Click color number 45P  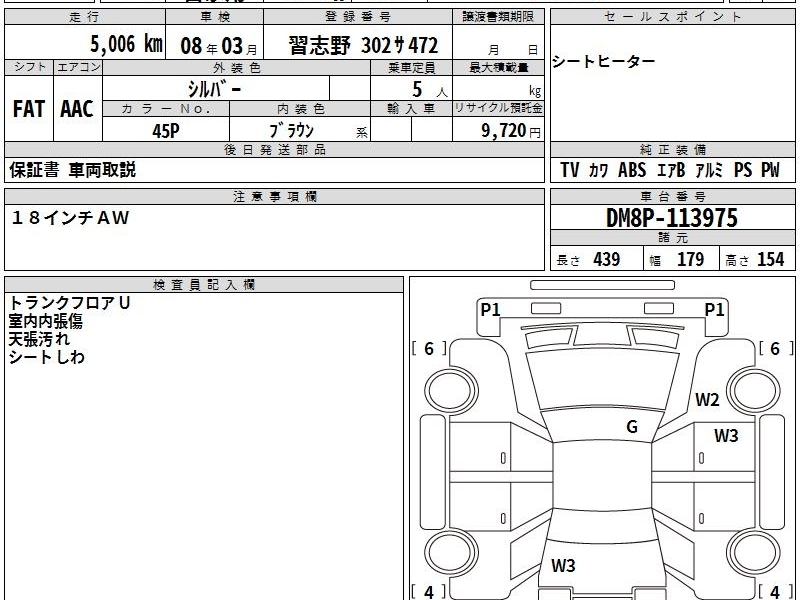pyautogui.click(x=166, y=131)
